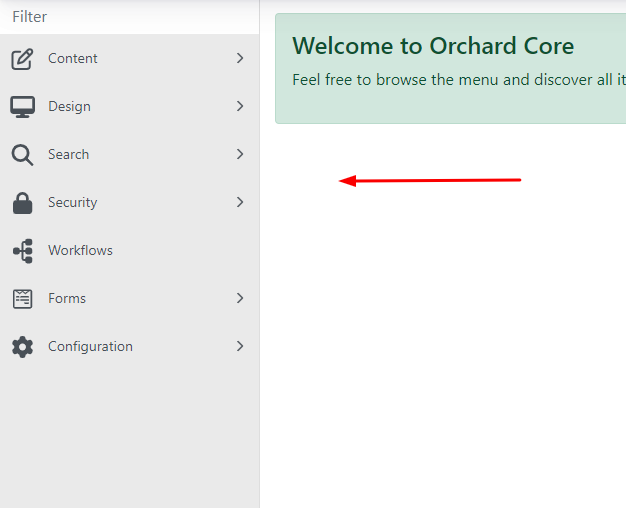Click the Security padlock icon

[22, 203]
